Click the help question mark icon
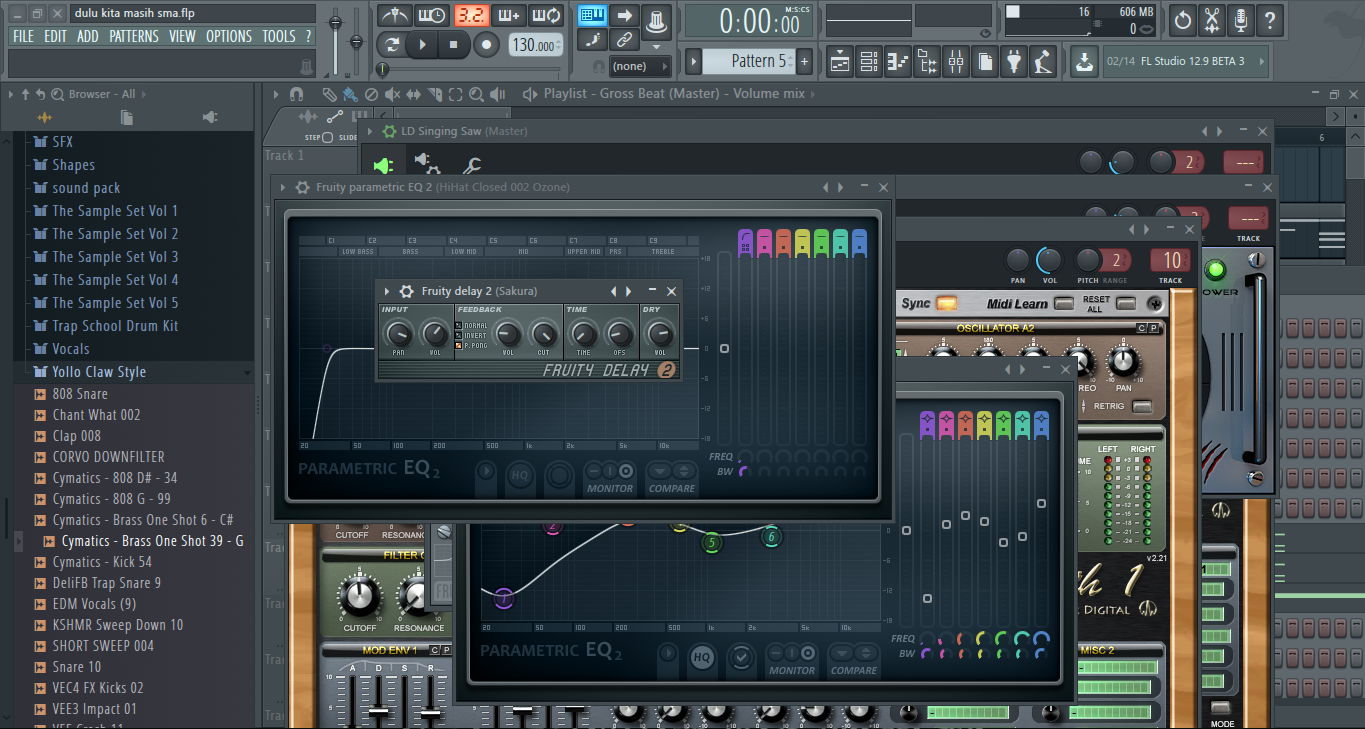 tap(1270, 20)
